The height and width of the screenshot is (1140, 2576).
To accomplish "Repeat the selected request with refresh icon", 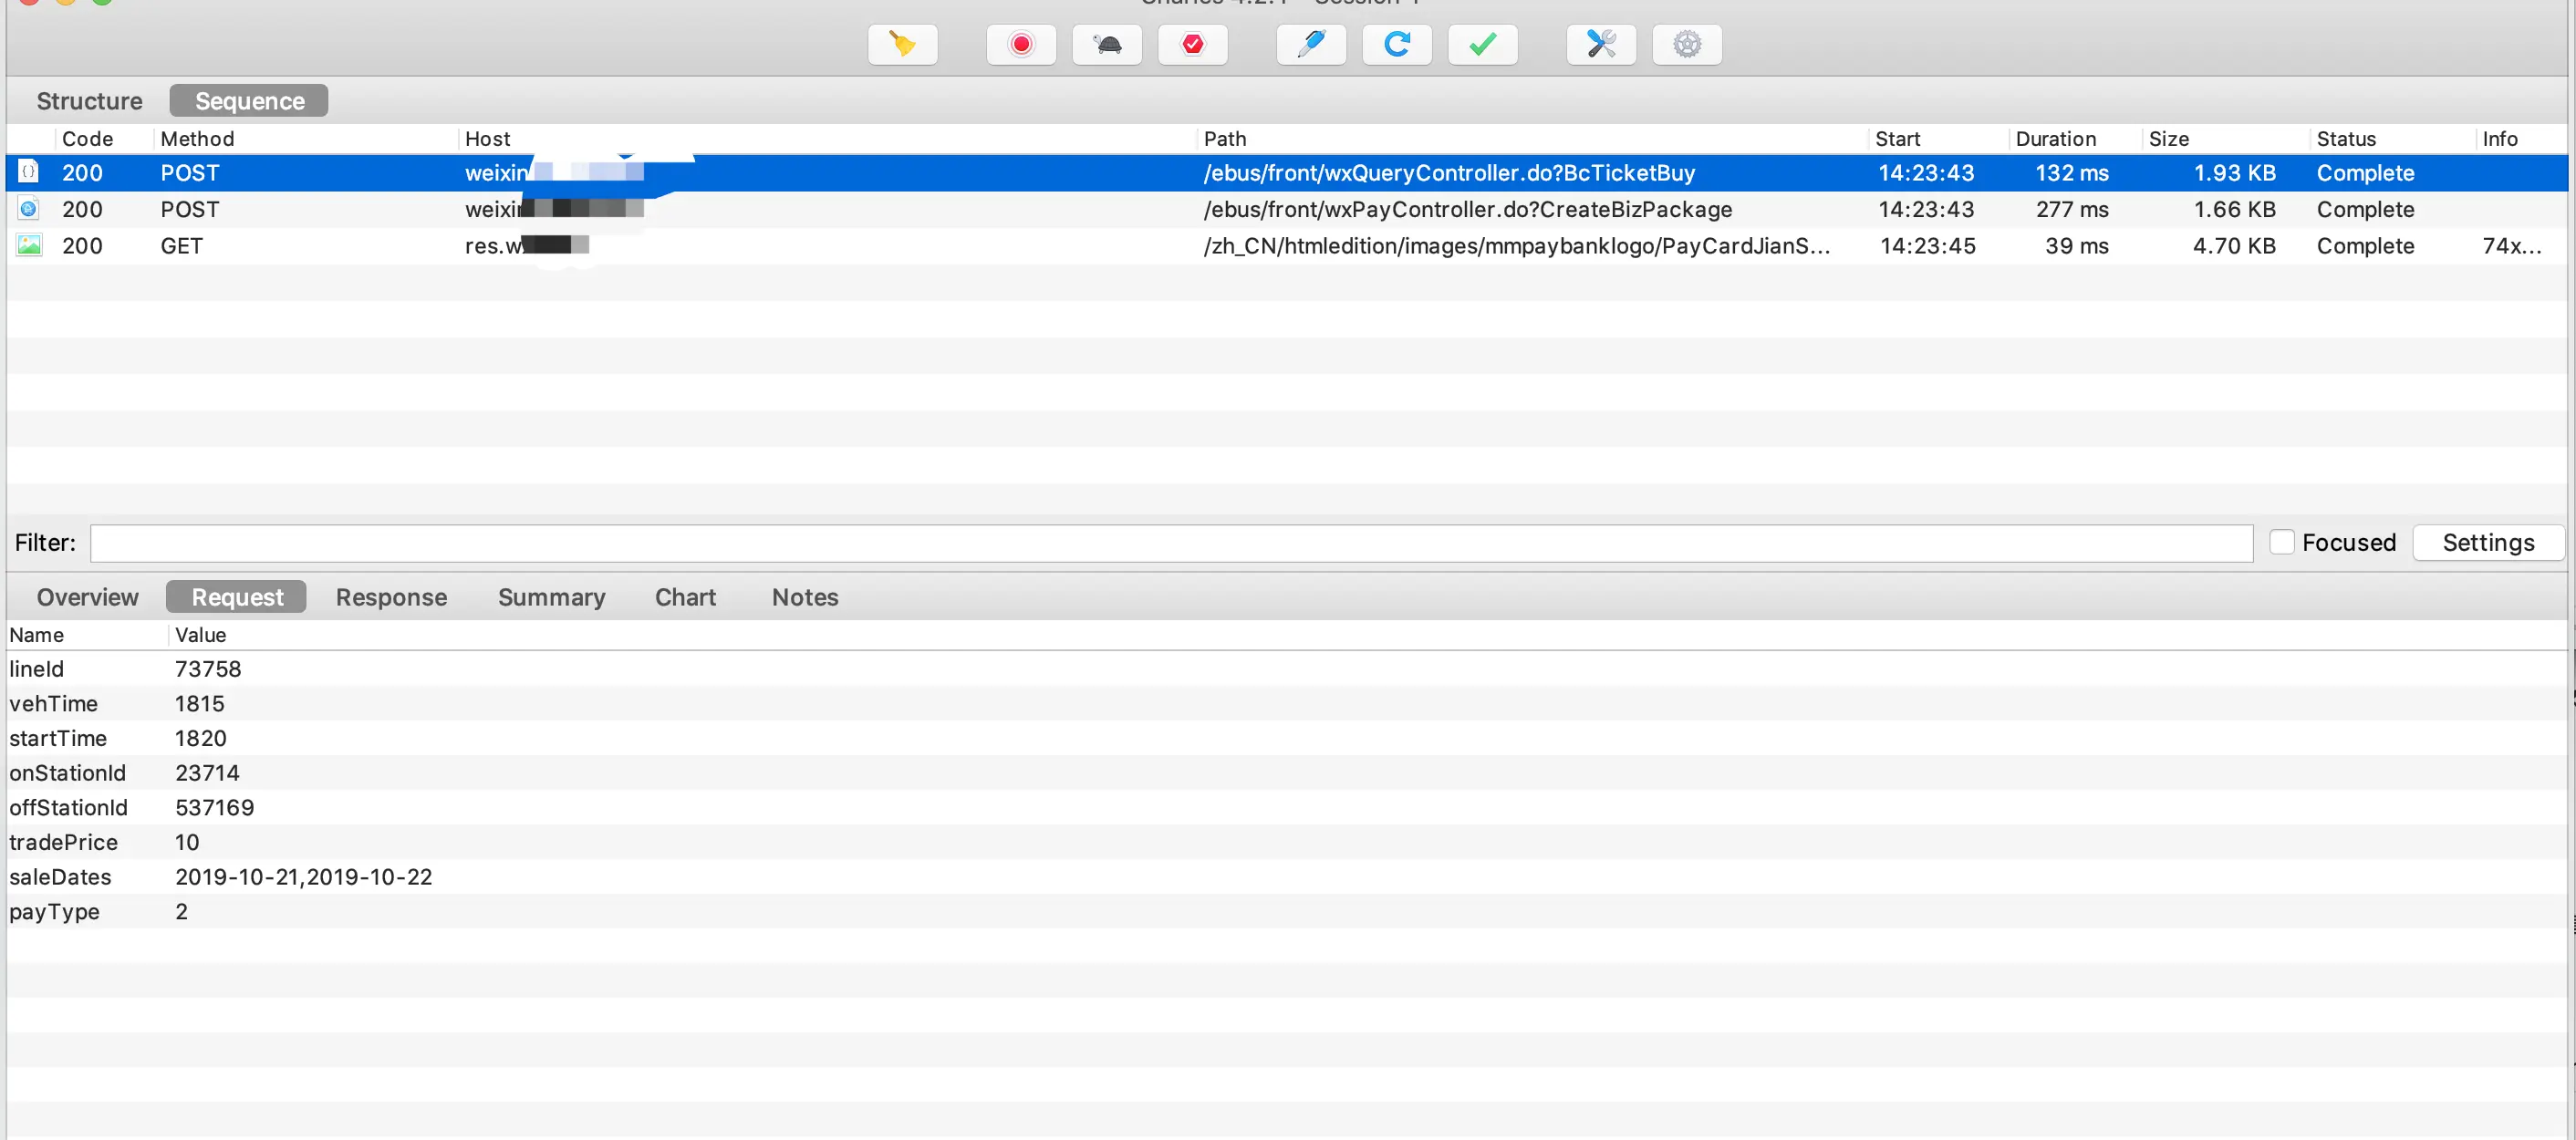I will coord(1397,44).
